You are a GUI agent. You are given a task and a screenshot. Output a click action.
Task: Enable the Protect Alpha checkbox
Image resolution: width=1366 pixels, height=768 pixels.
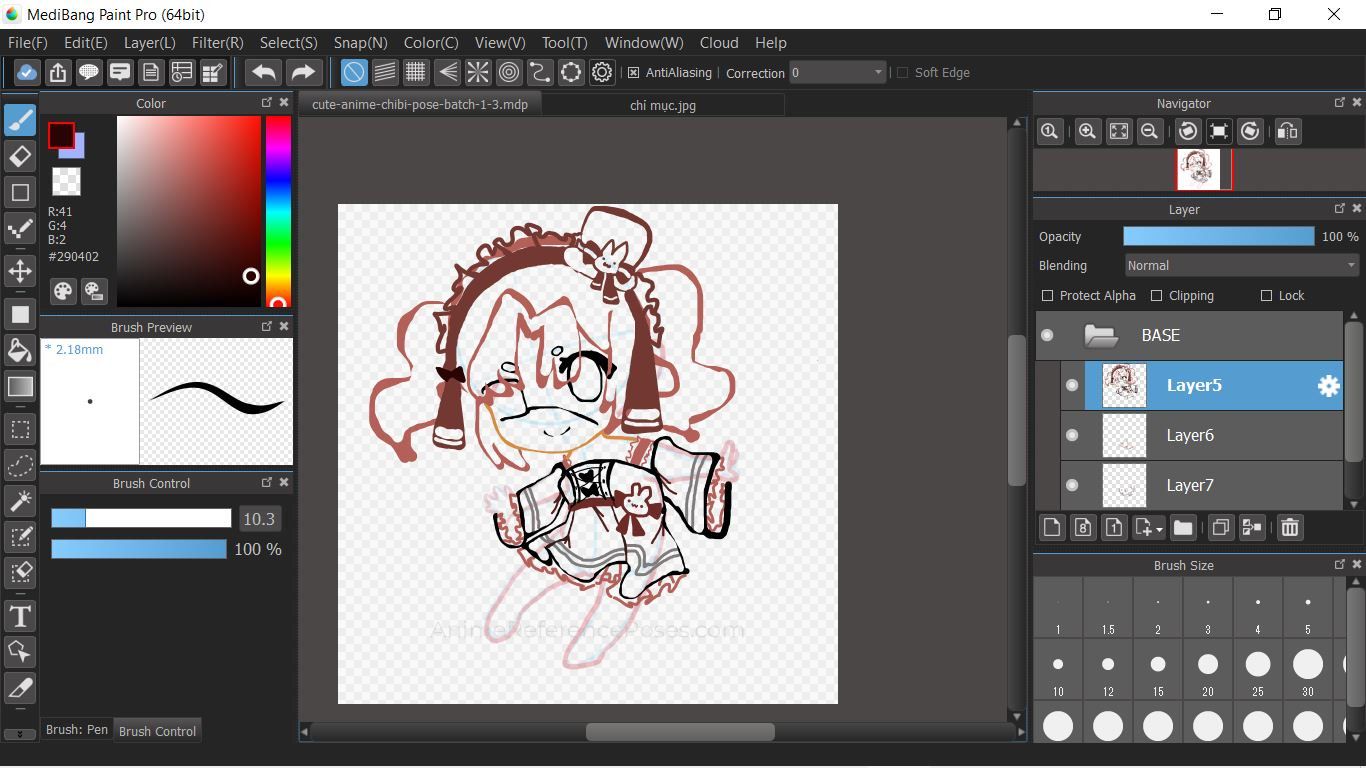1048,296
